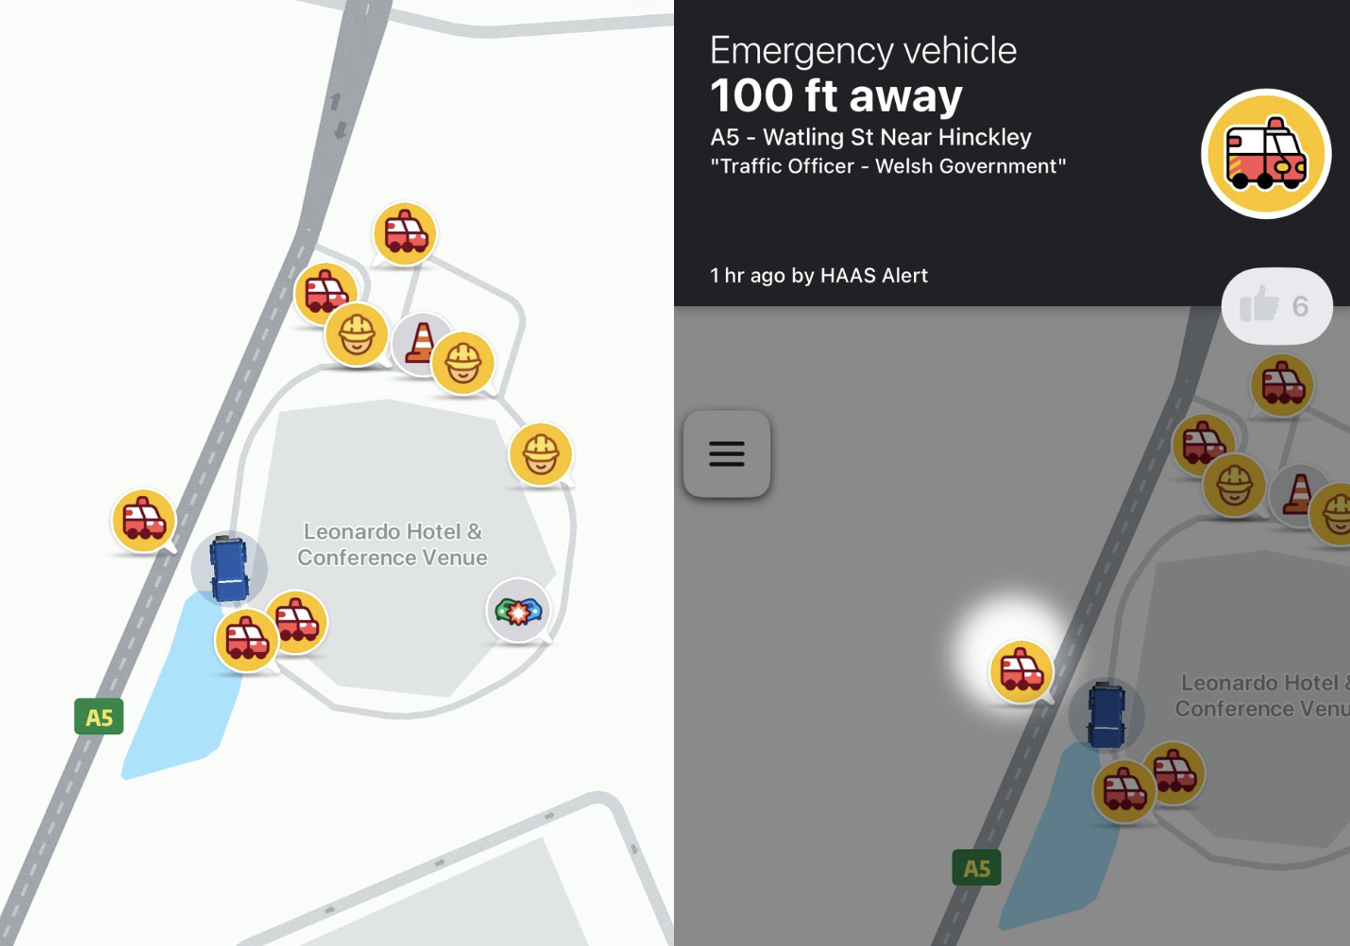1350x946 pixels.
Task: Select the blue car marker on right dimmed map
Action: tap(1106, 715)
